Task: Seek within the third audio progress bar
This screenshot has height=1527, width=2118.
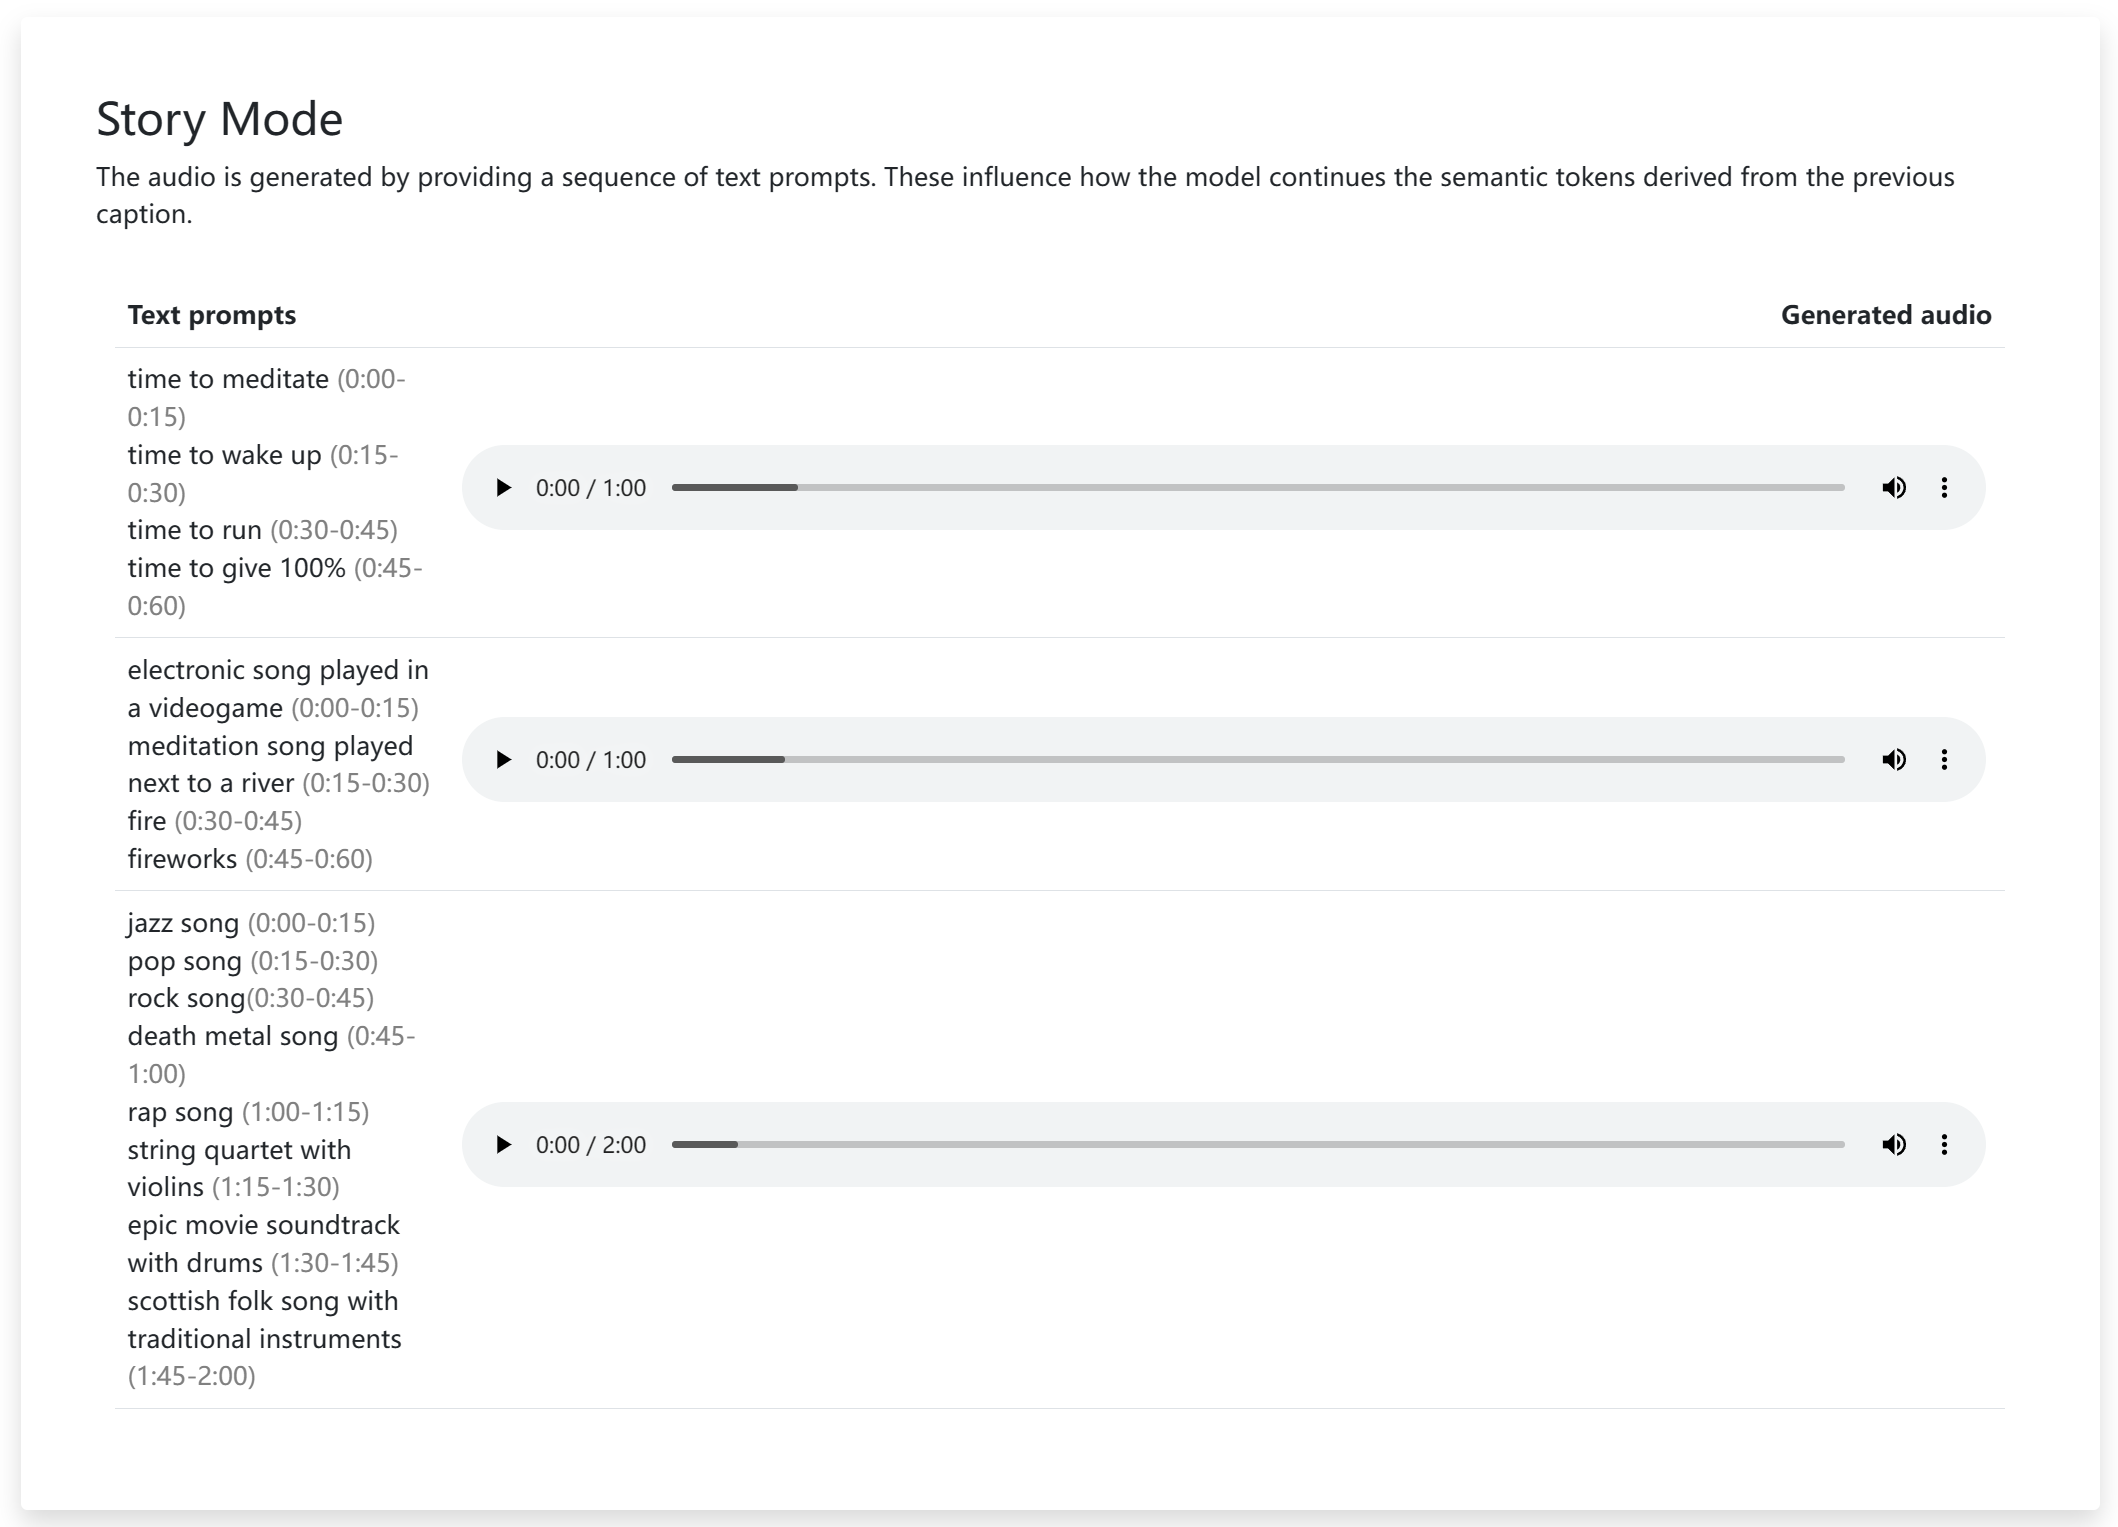Action: click(1257, 1145)
